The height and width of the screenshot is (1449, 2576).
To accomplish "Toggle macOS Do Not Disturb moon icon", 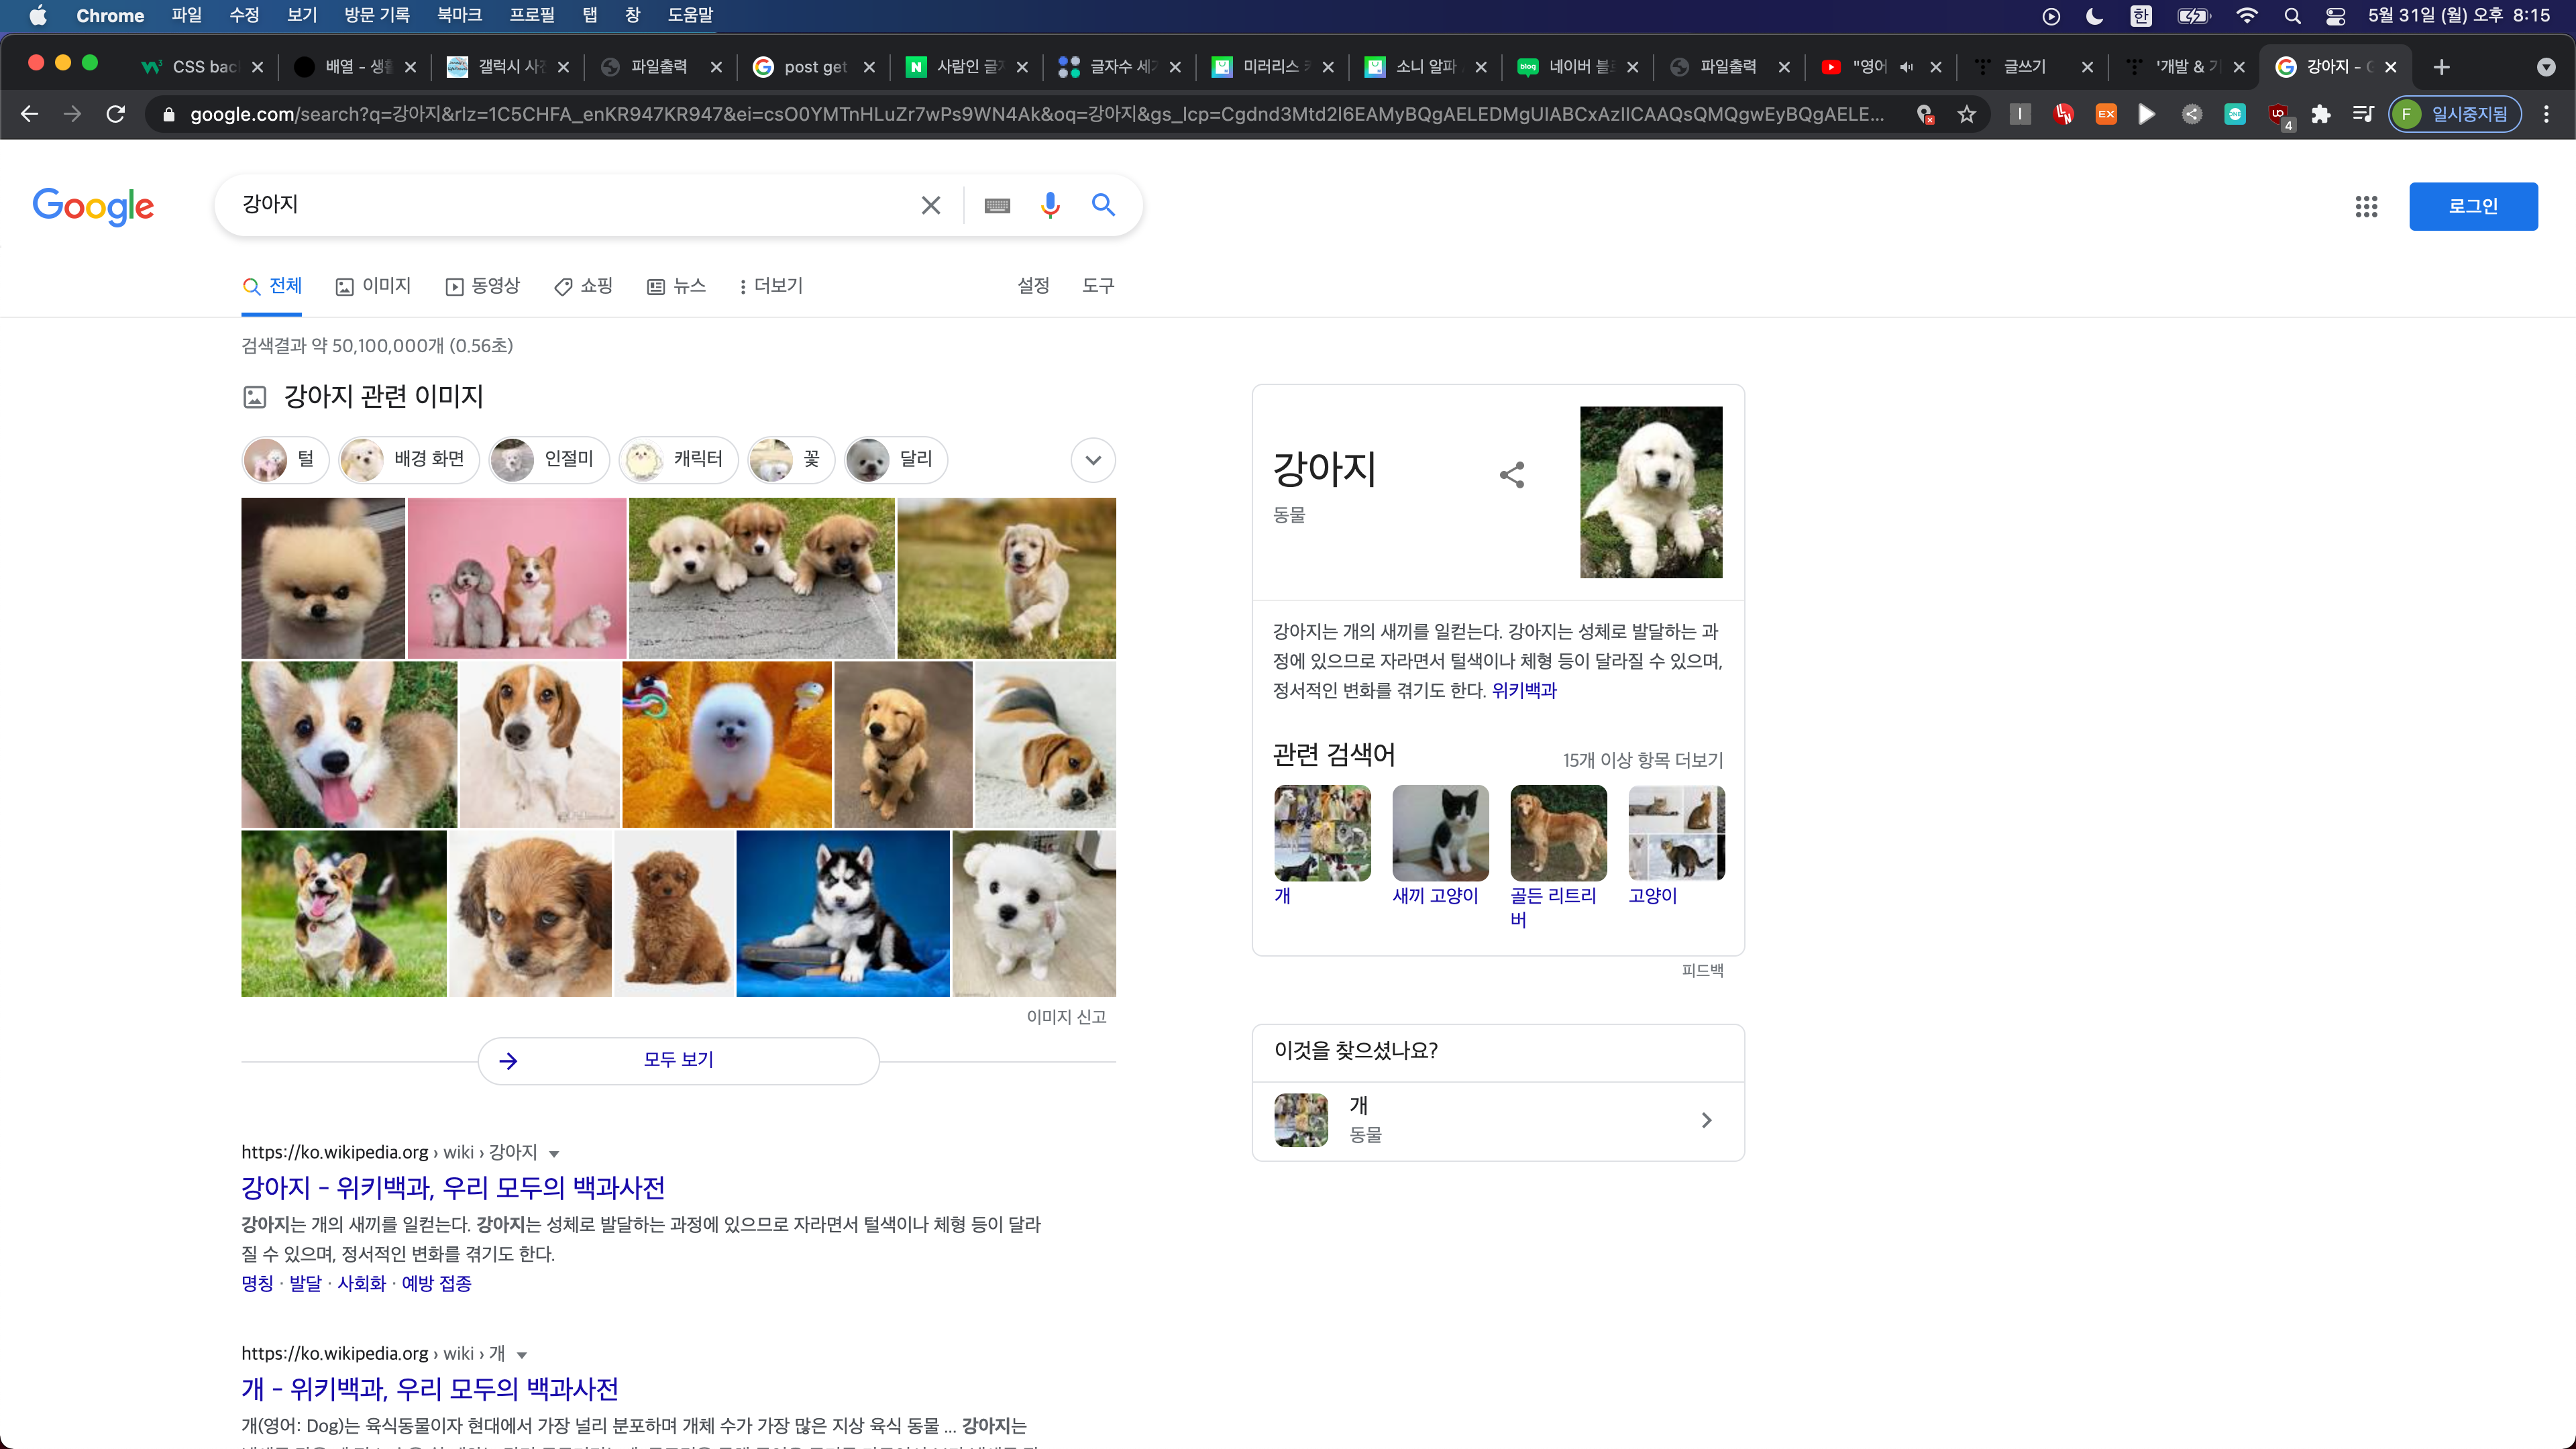I will click(2095, 15).
